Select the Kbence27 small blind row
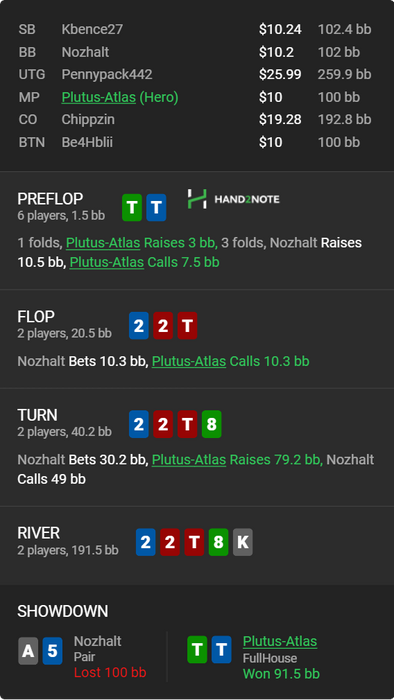The image size is (394, 700). [x=197, y=29]
